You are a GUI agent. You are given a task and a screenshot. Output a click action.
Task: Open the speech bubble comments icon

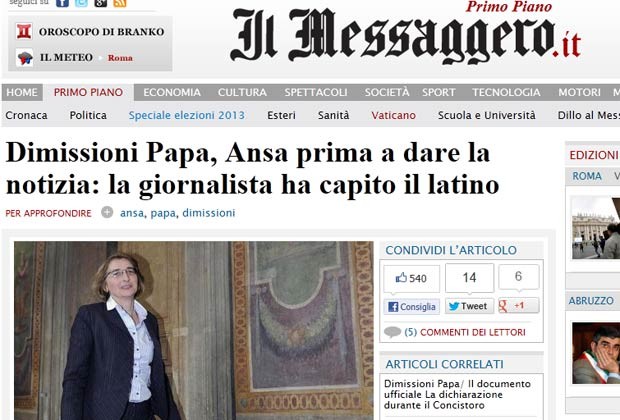pyautogui.click(x=392, y=332)
